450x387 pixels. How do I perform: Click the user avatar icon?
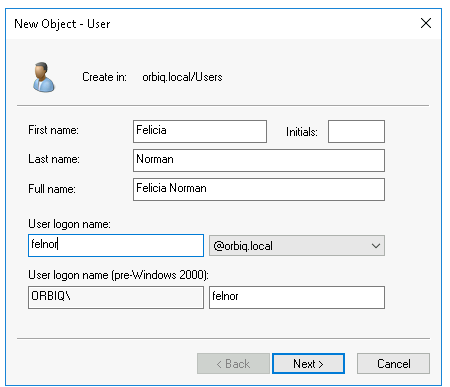click(x=43, y=77)
